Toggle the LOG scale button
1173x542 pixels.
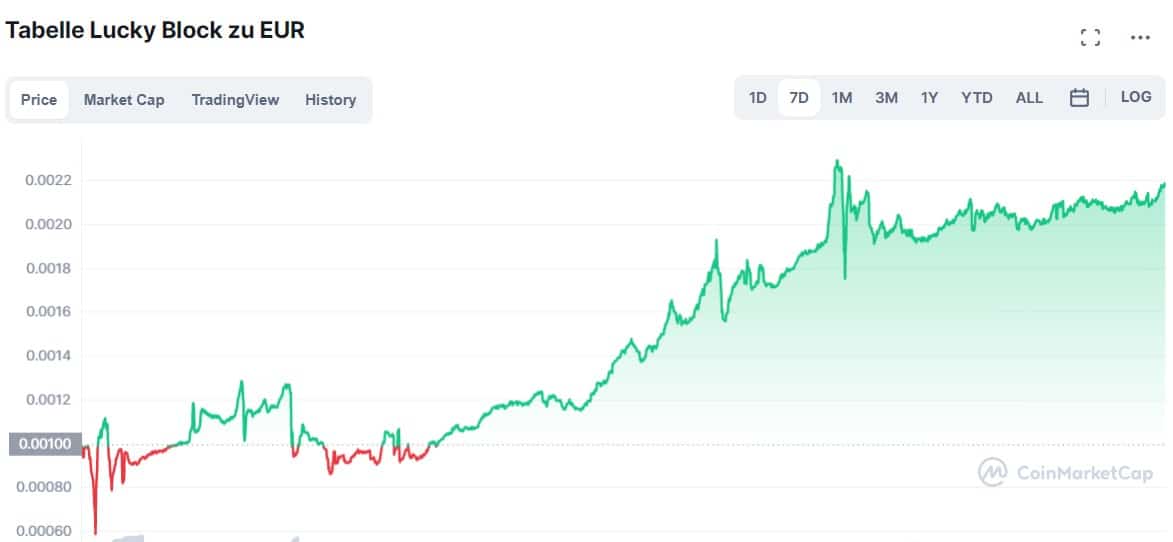(x=1136, y=97)
